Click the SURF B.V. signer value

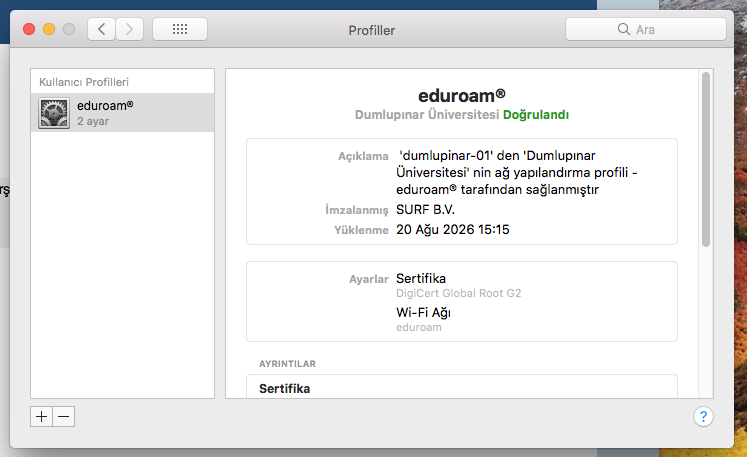pyautogui.click(x=425, y=210)
